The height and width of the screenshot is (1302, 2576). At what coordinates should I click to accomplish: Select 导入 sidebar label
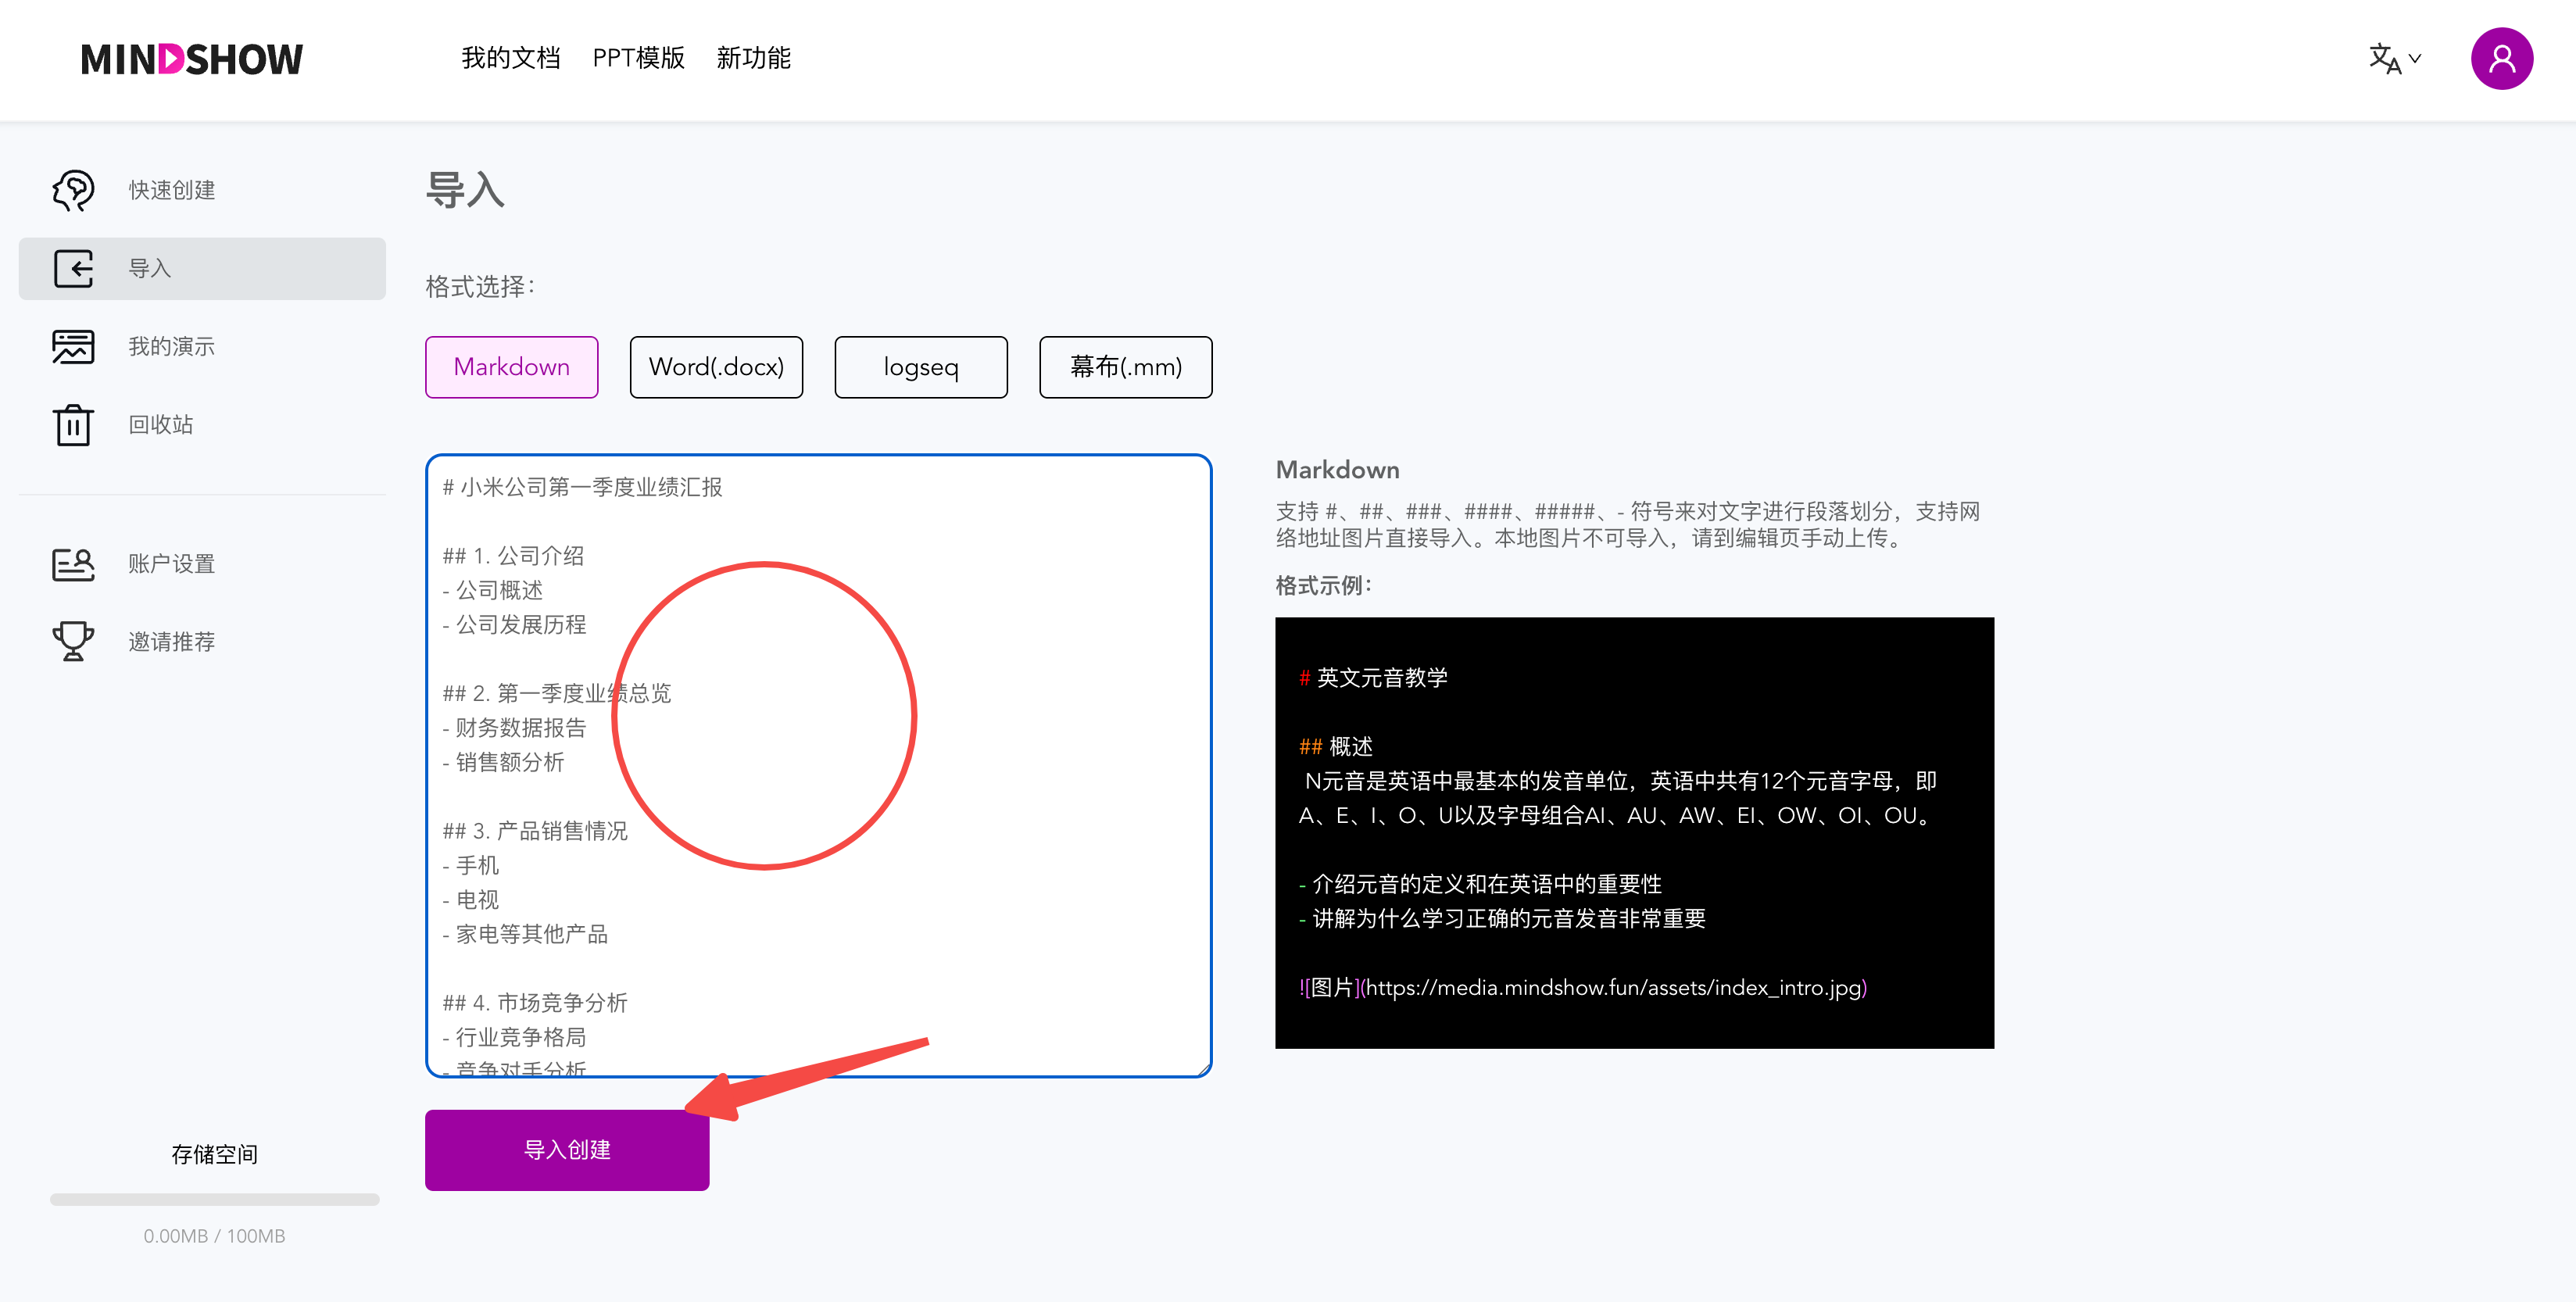[x=150, y=268]
